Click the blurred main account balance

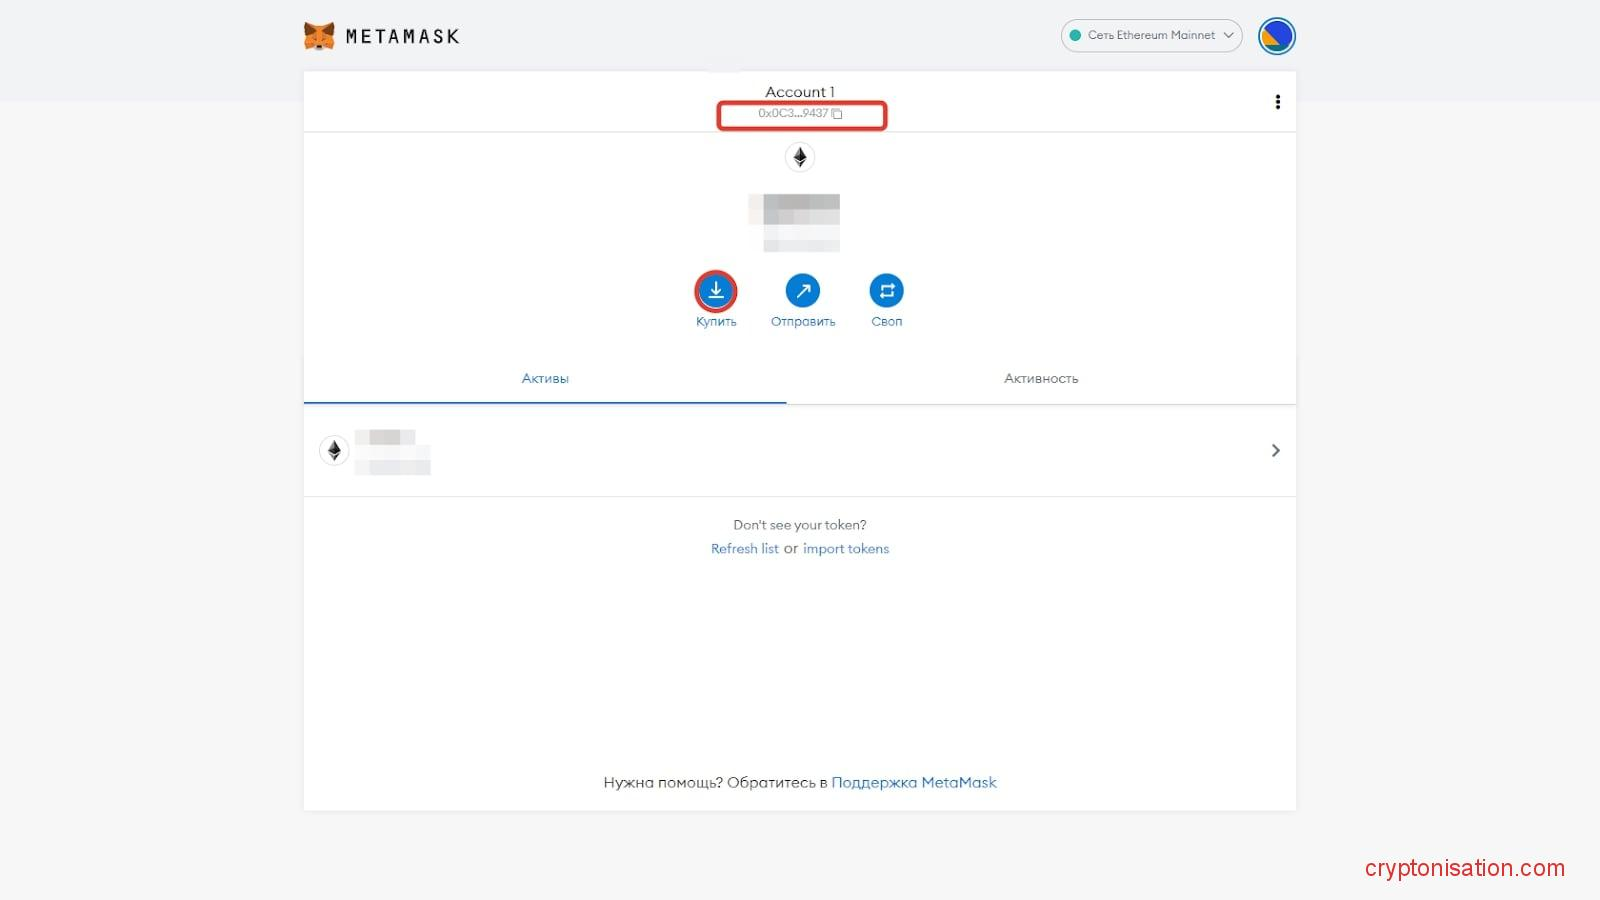pyautogui.click(x=800, y=222)
